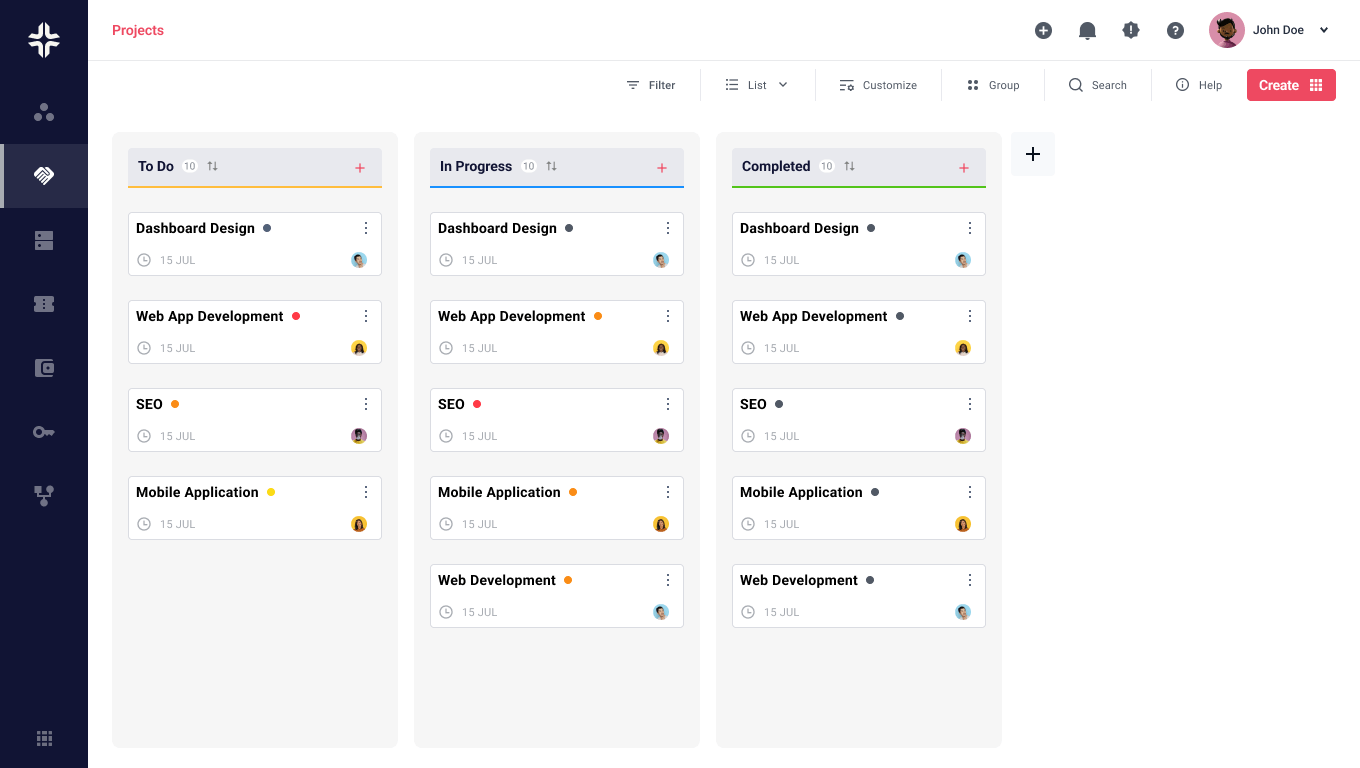Toggle sort order on To Do column
Viewport: 1360px width, 768px height.
click(x=213, y=166)
